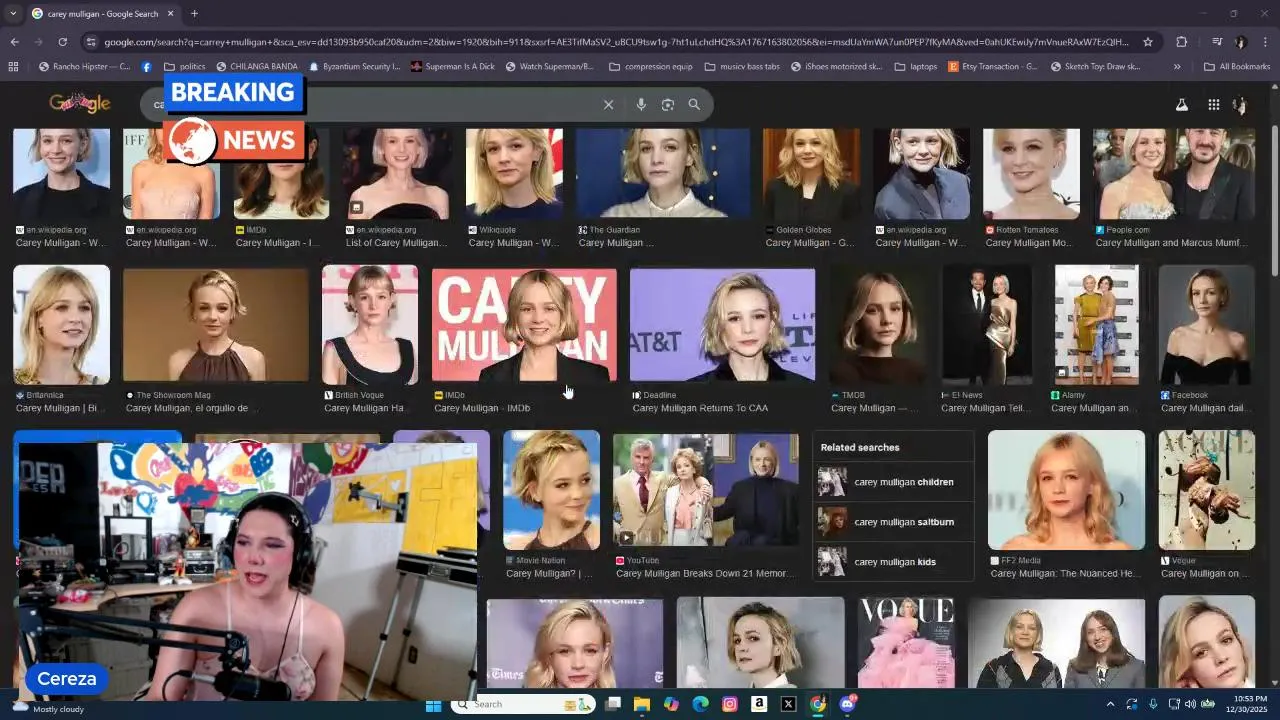
Task: Open the Britannica image result
Action: point(61,324)
